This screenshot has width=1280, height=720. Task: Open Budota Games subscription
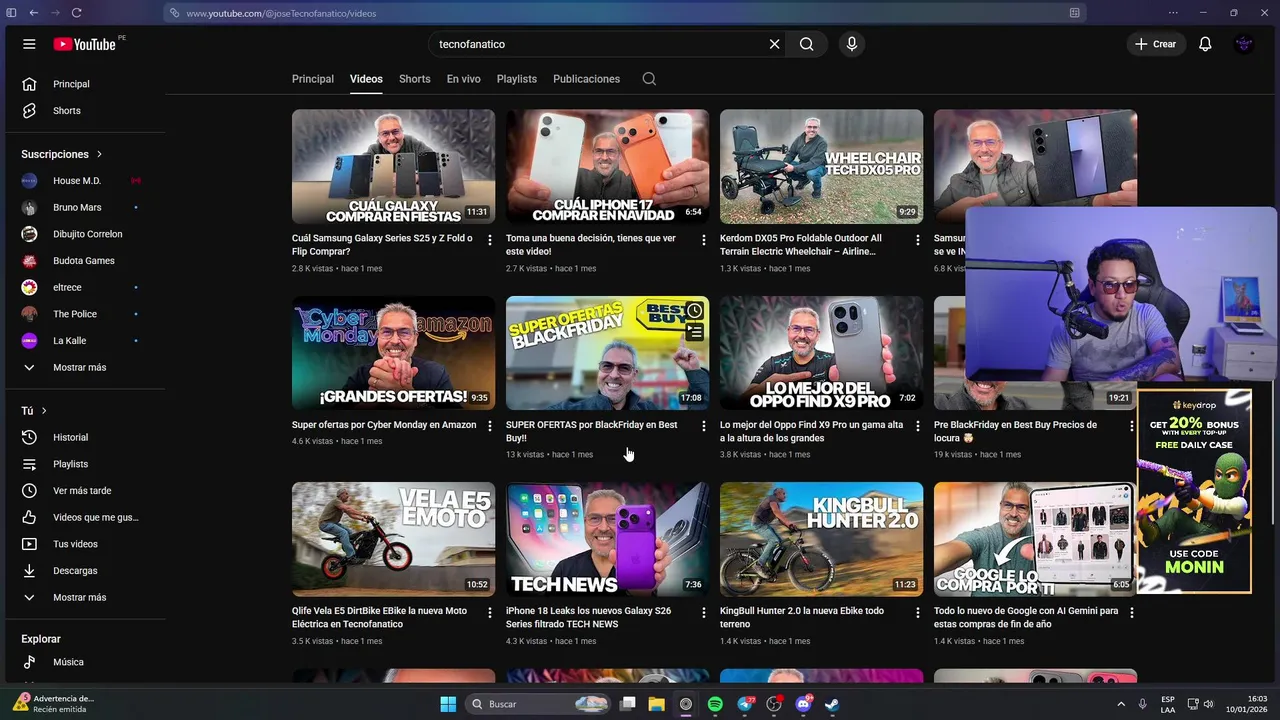[83, 261]
